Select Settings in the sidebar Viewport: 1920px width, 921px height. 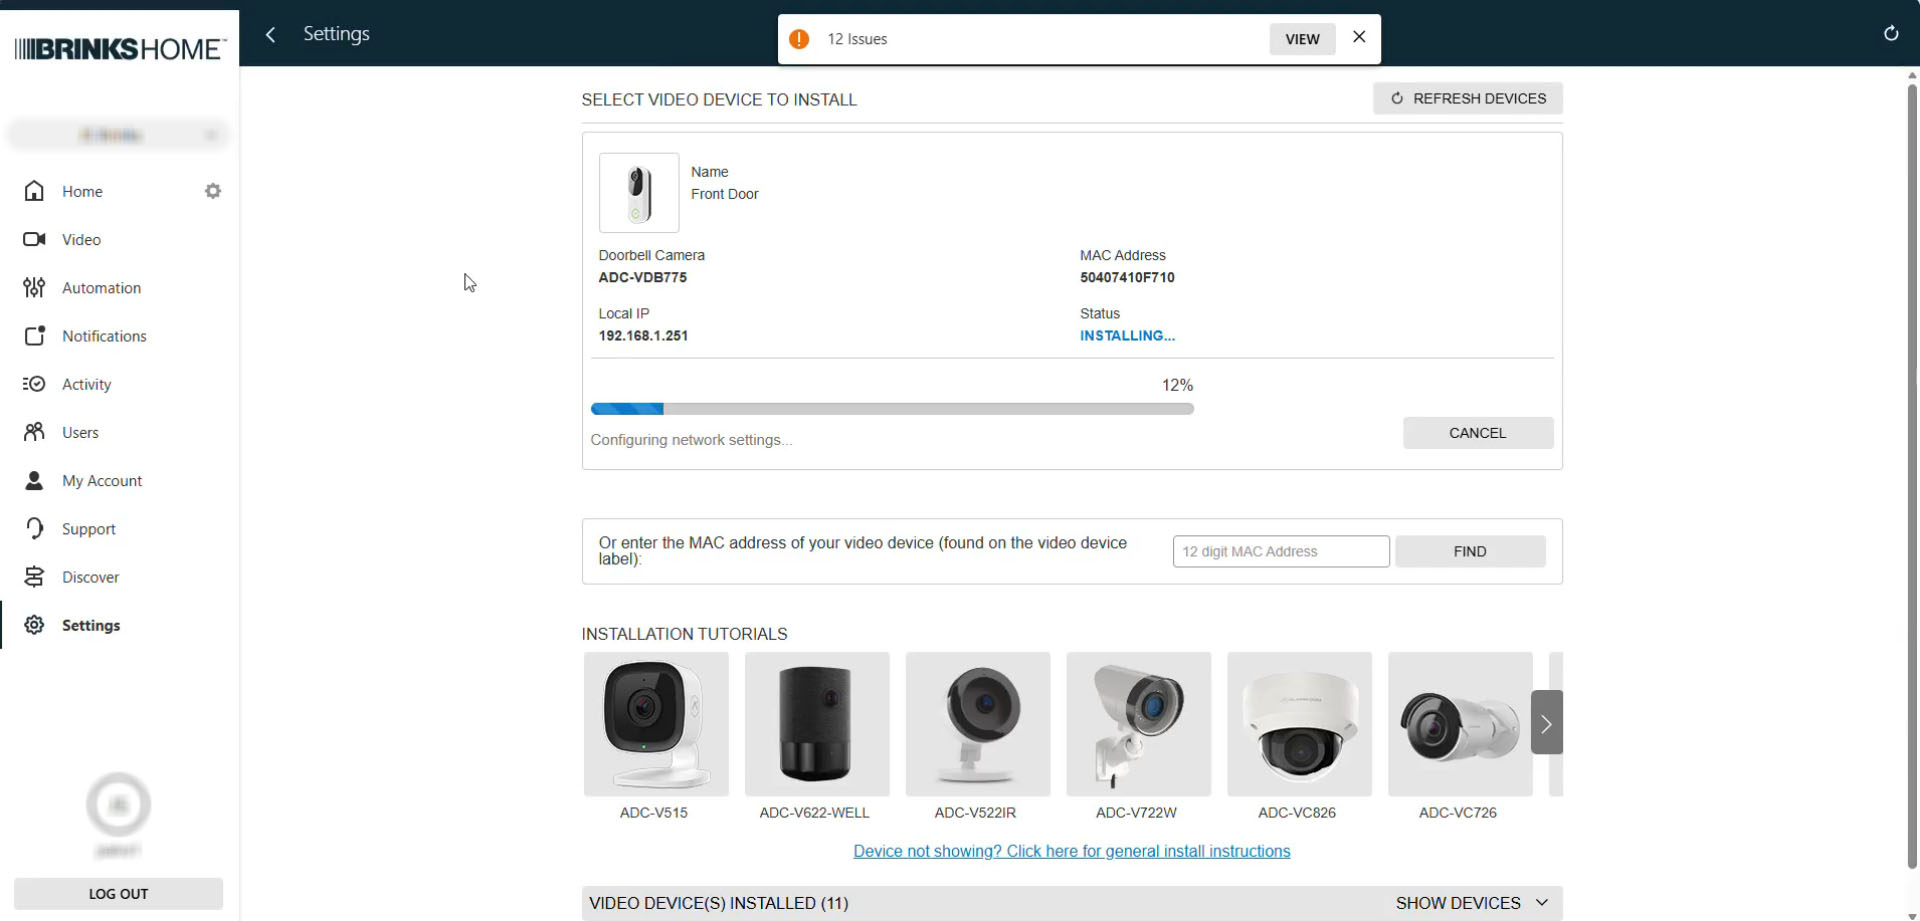click(91, 625)
